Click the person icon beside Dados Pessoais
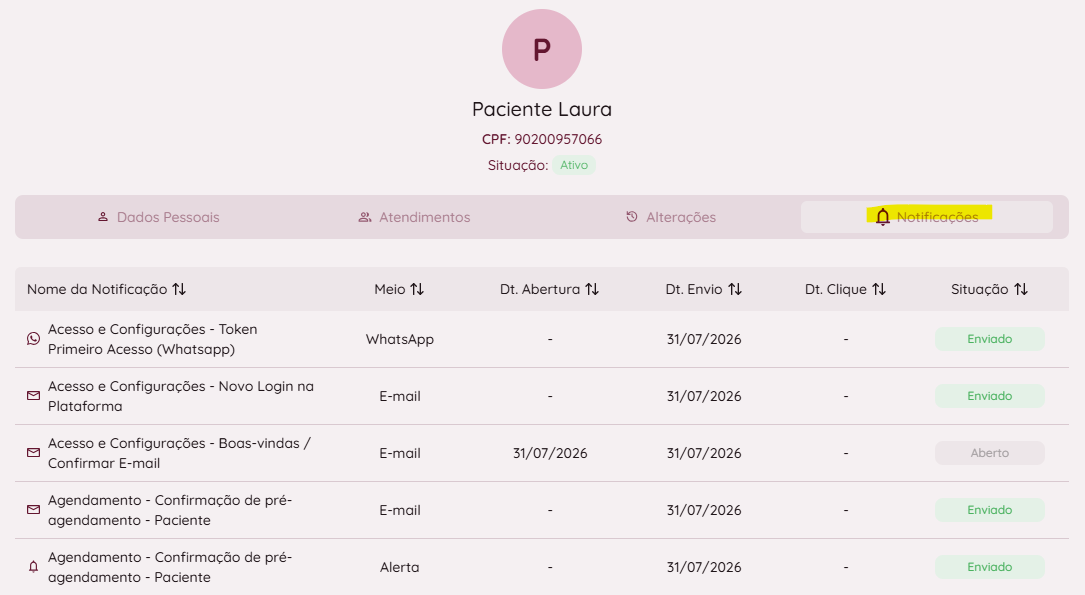This screenshot has height=595, width=1085. [102, 217]
